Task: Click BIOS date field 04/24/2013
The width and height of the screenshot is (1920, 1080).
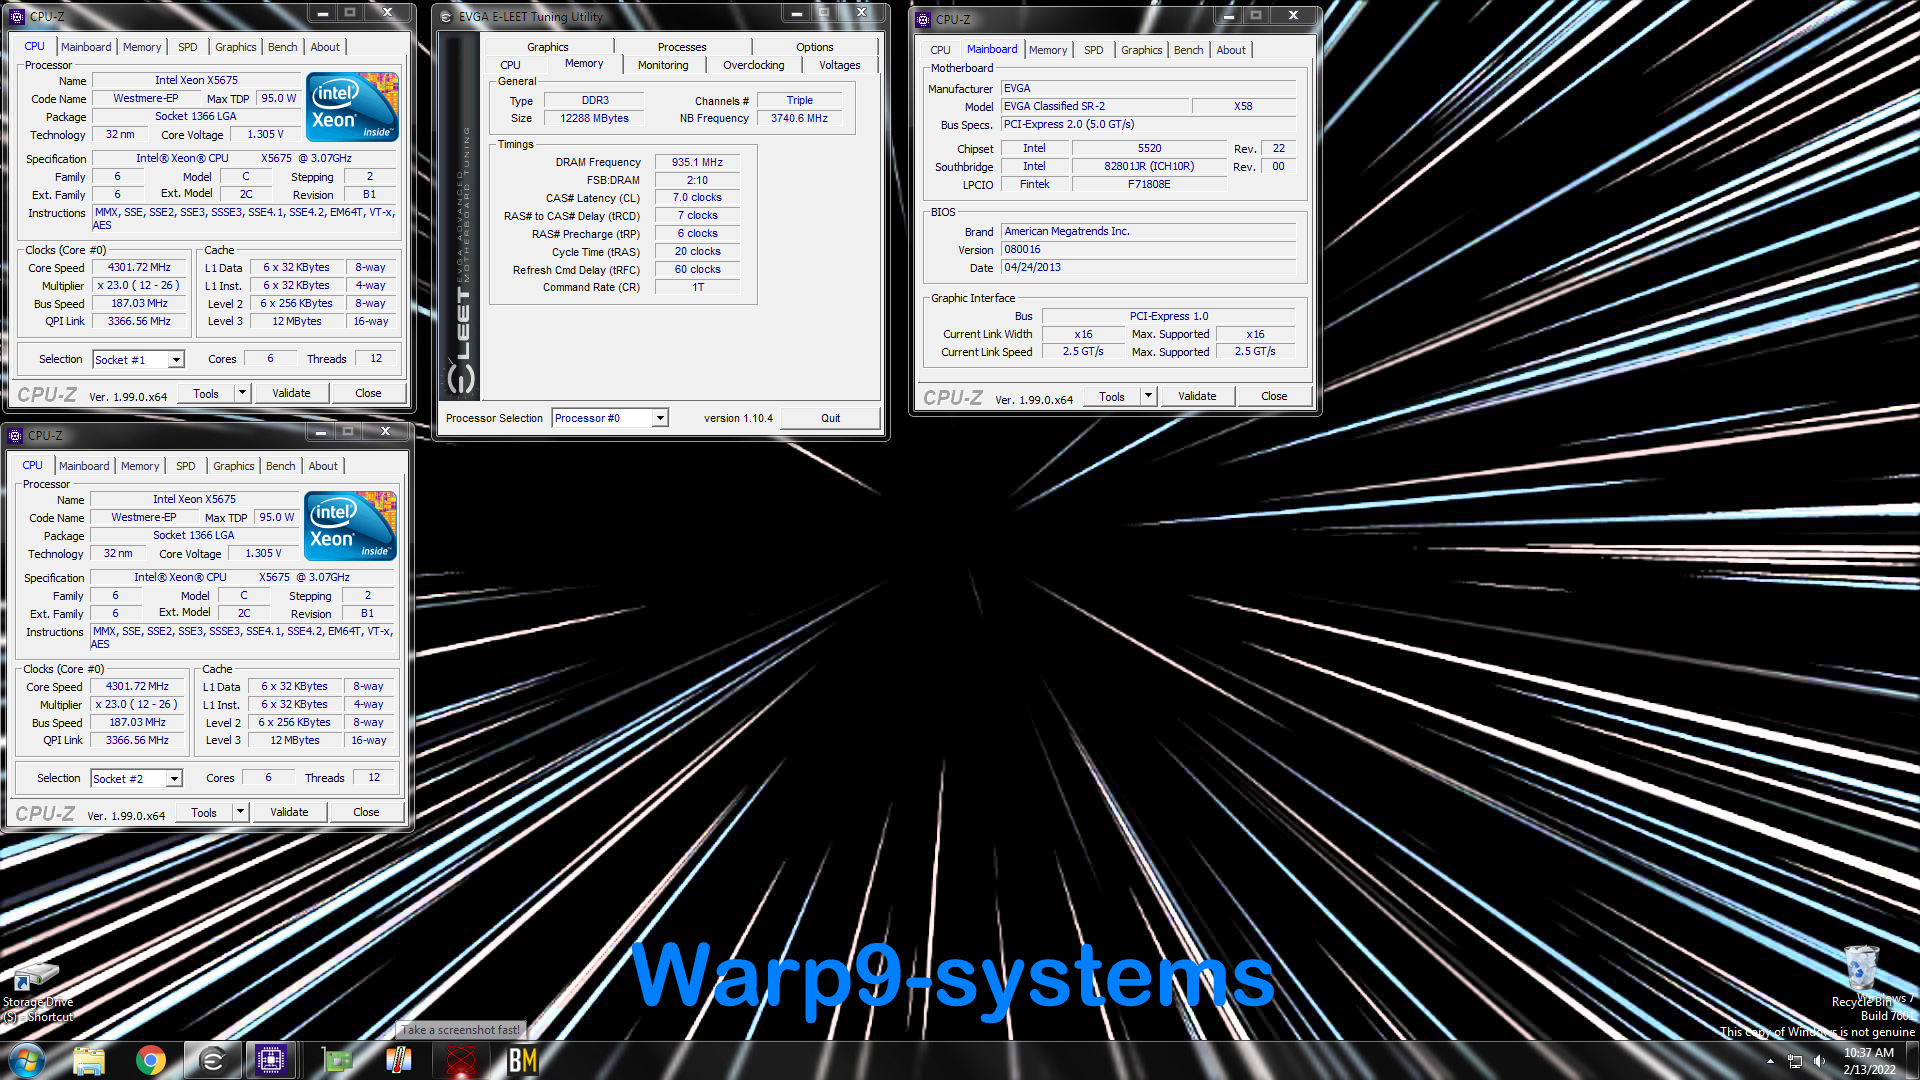Action: pos(1149,268)
